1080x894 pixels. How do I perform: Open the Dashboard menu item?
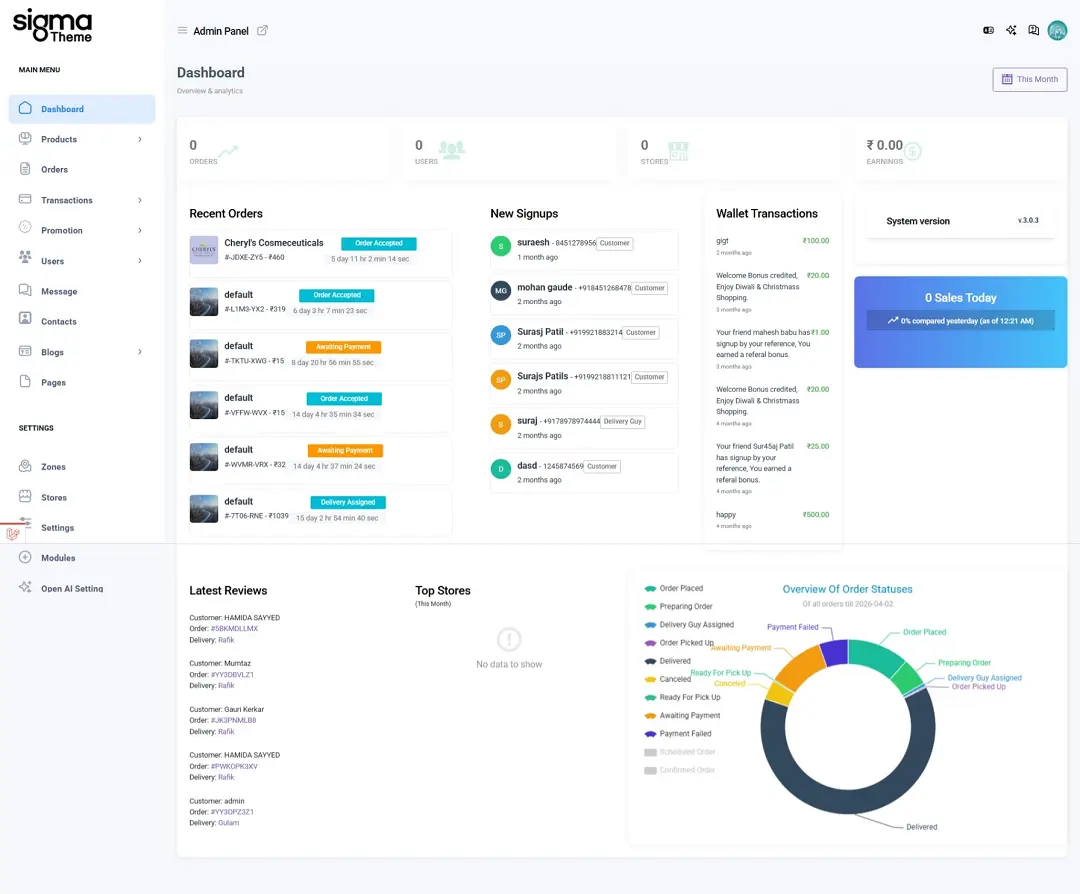click(82, 109)
